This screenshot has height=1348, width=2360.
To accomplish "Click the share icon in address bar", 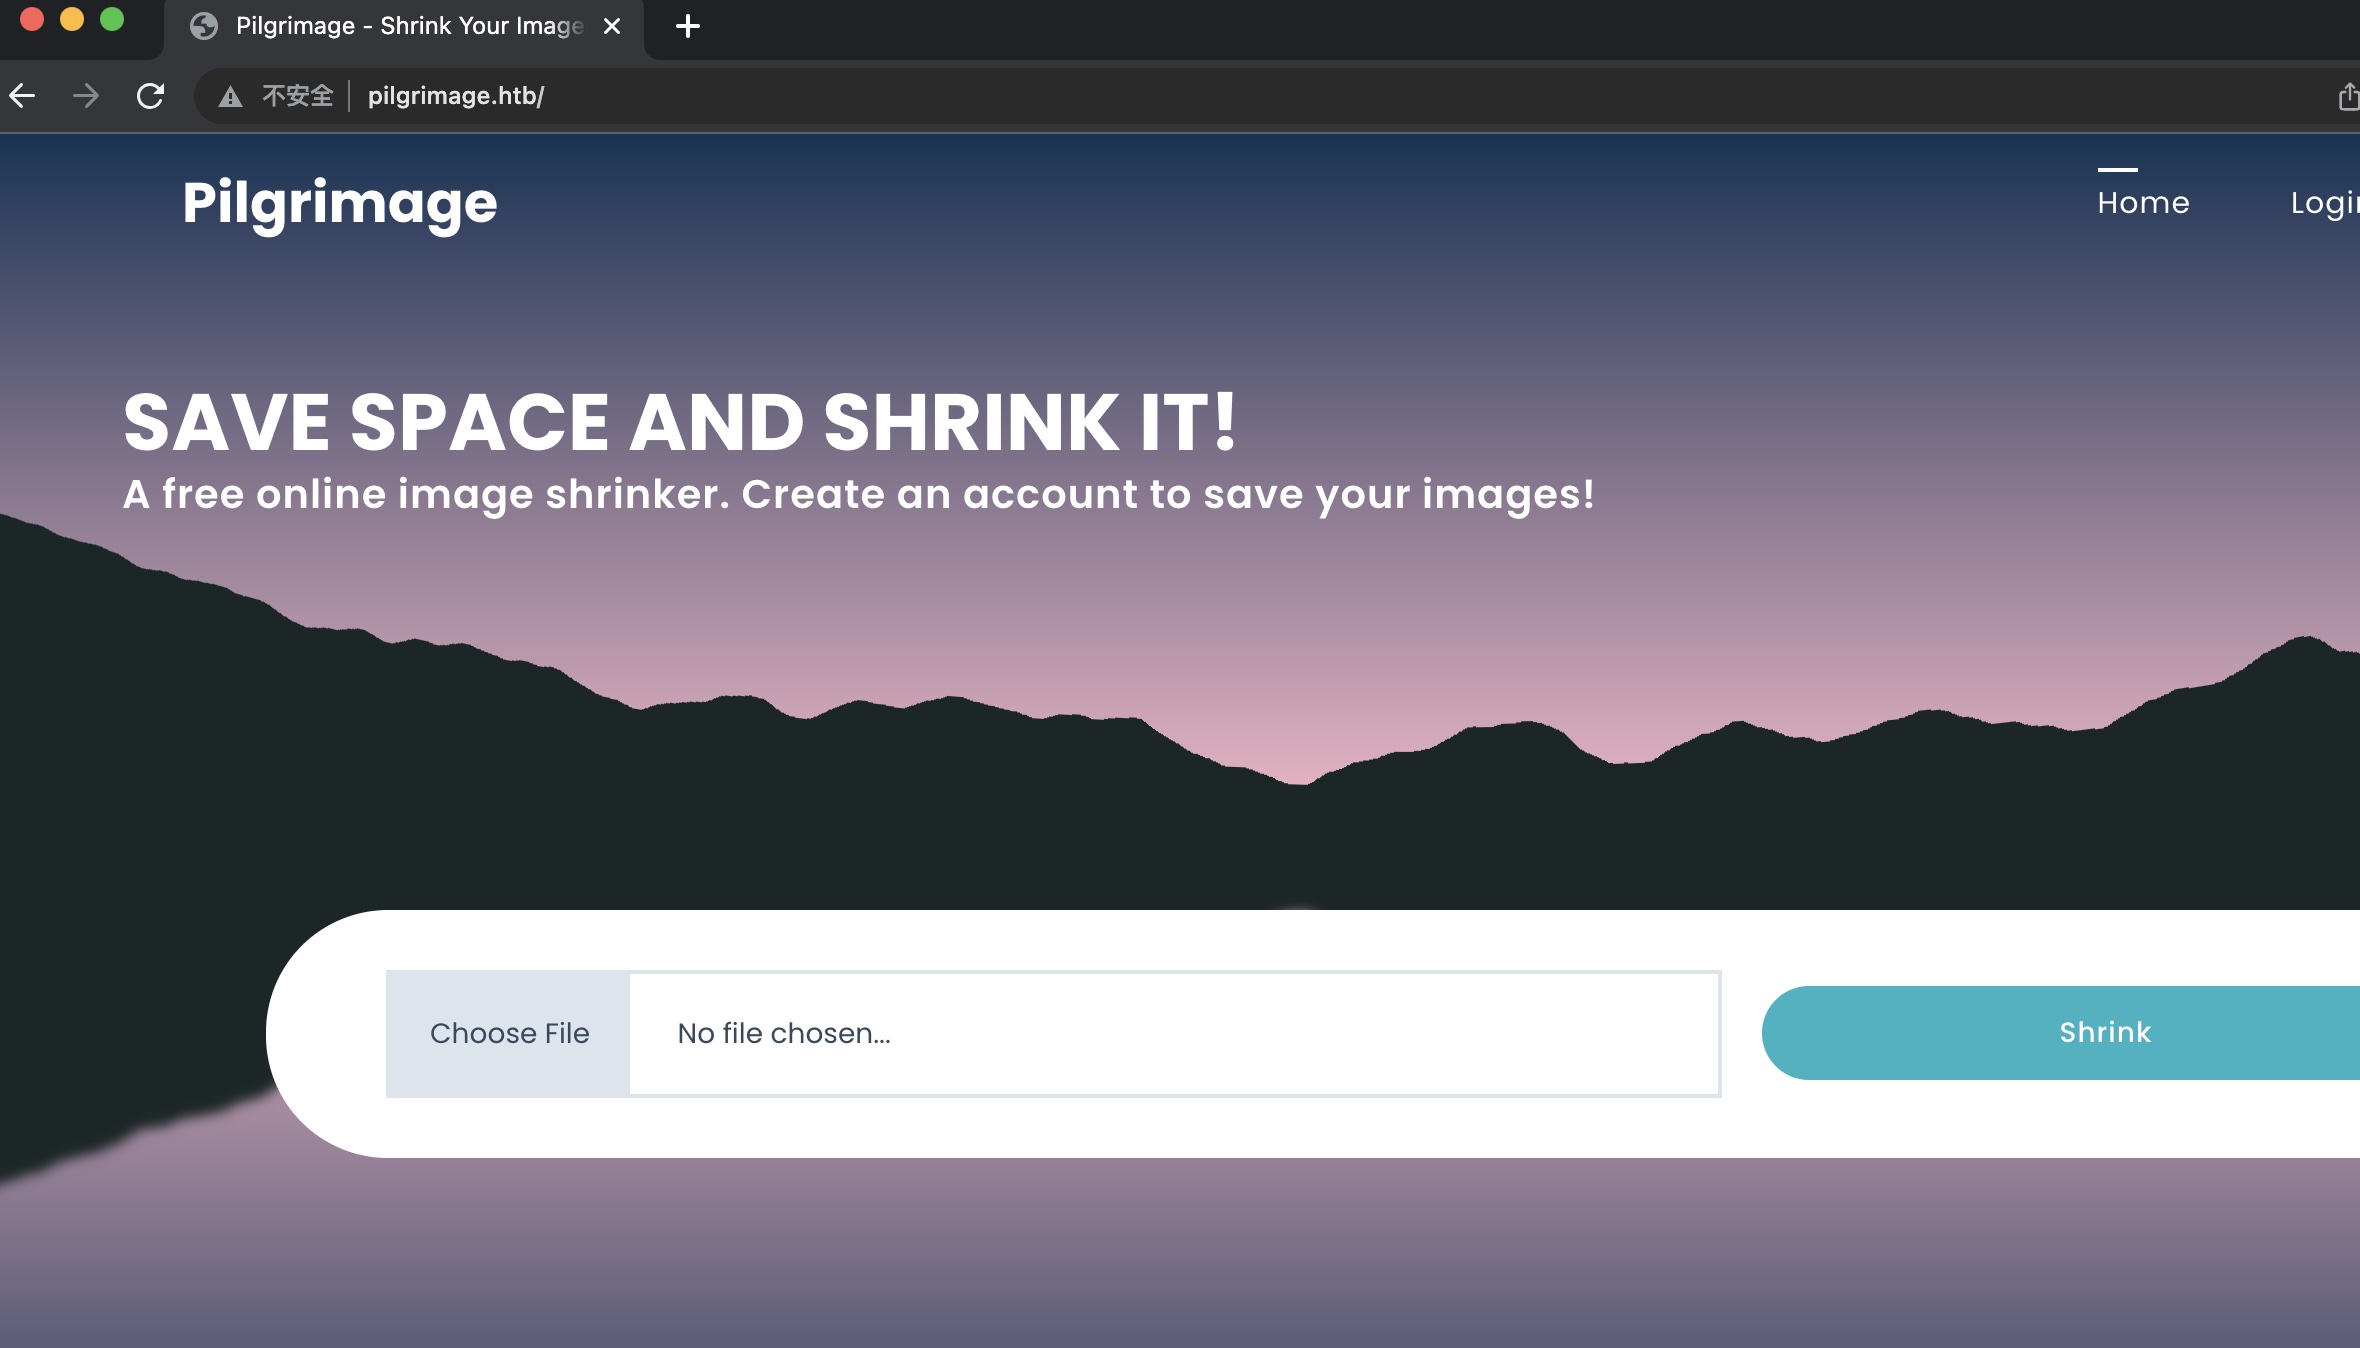I will [x=2347, y=97].
